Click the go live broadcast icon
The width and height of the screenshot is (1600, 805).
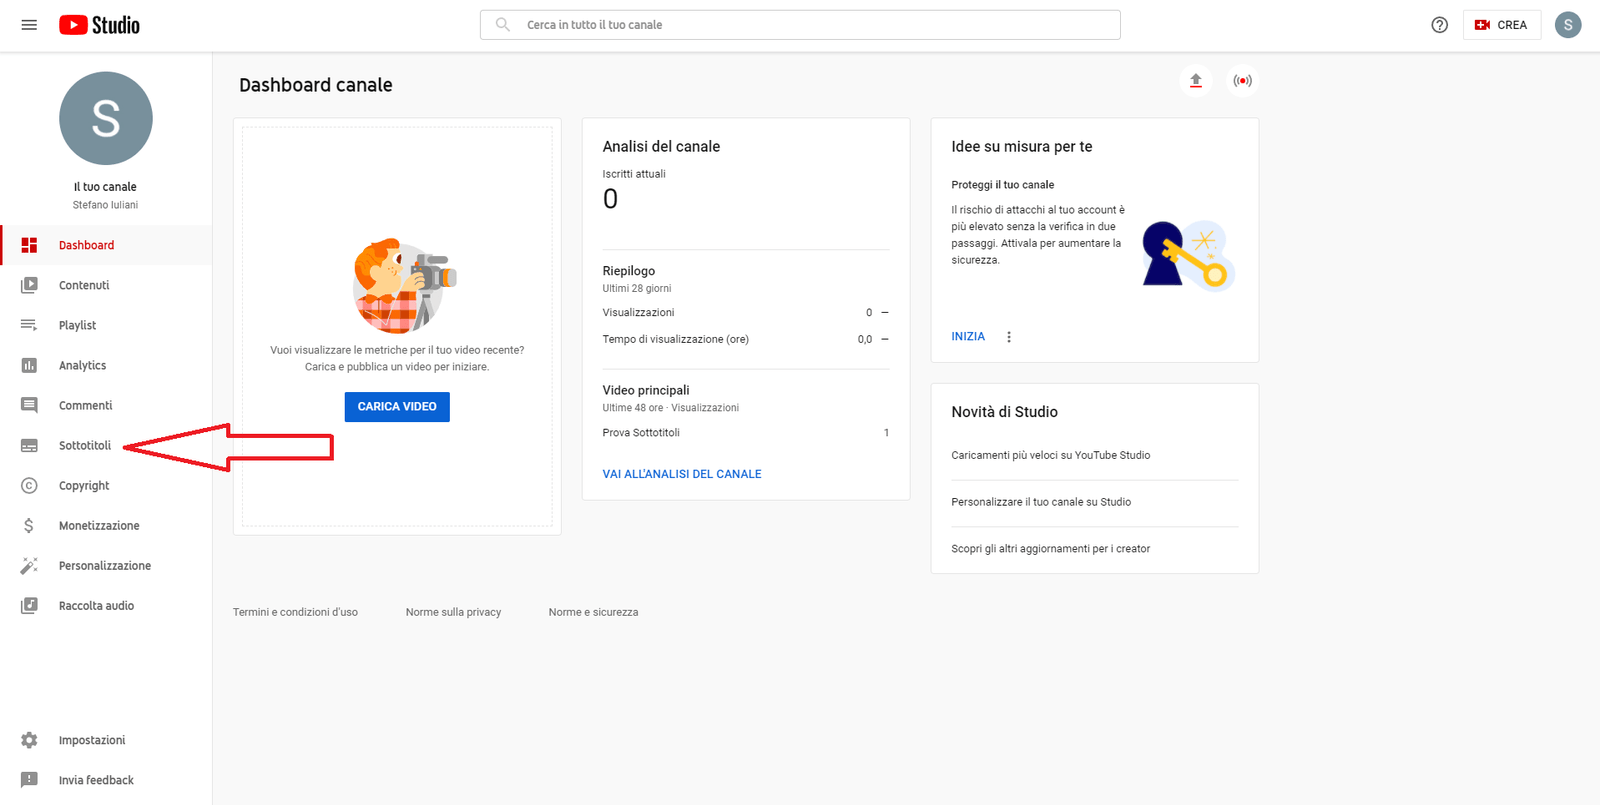tap(1242, 81)
